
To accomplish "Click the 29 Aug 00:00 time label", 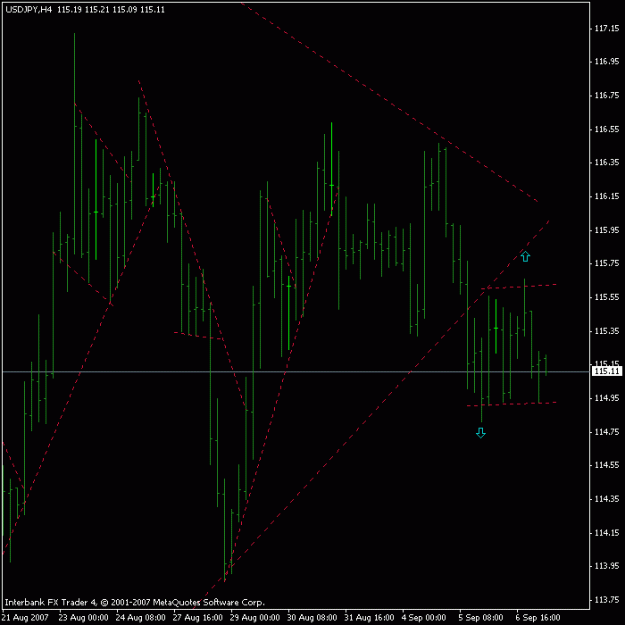I will pyautogui.click(x=255, y=618).
